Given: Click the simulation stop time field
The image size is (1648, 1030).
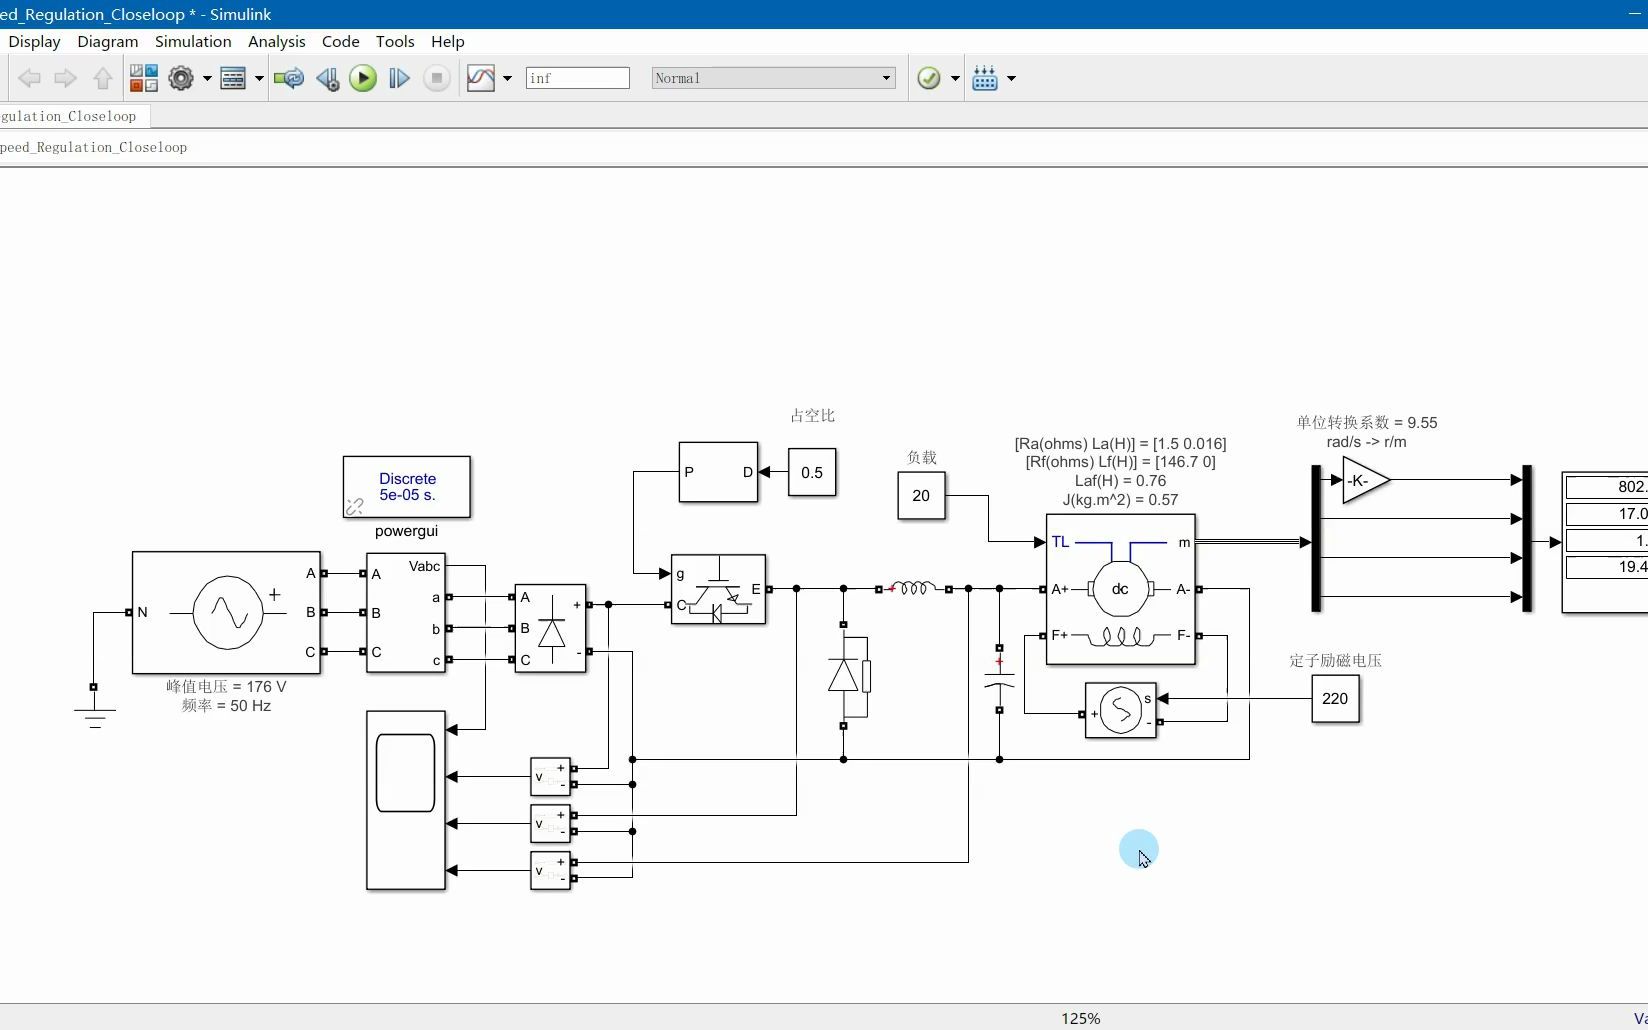Looking at the screenshot, I should [578, 78].
